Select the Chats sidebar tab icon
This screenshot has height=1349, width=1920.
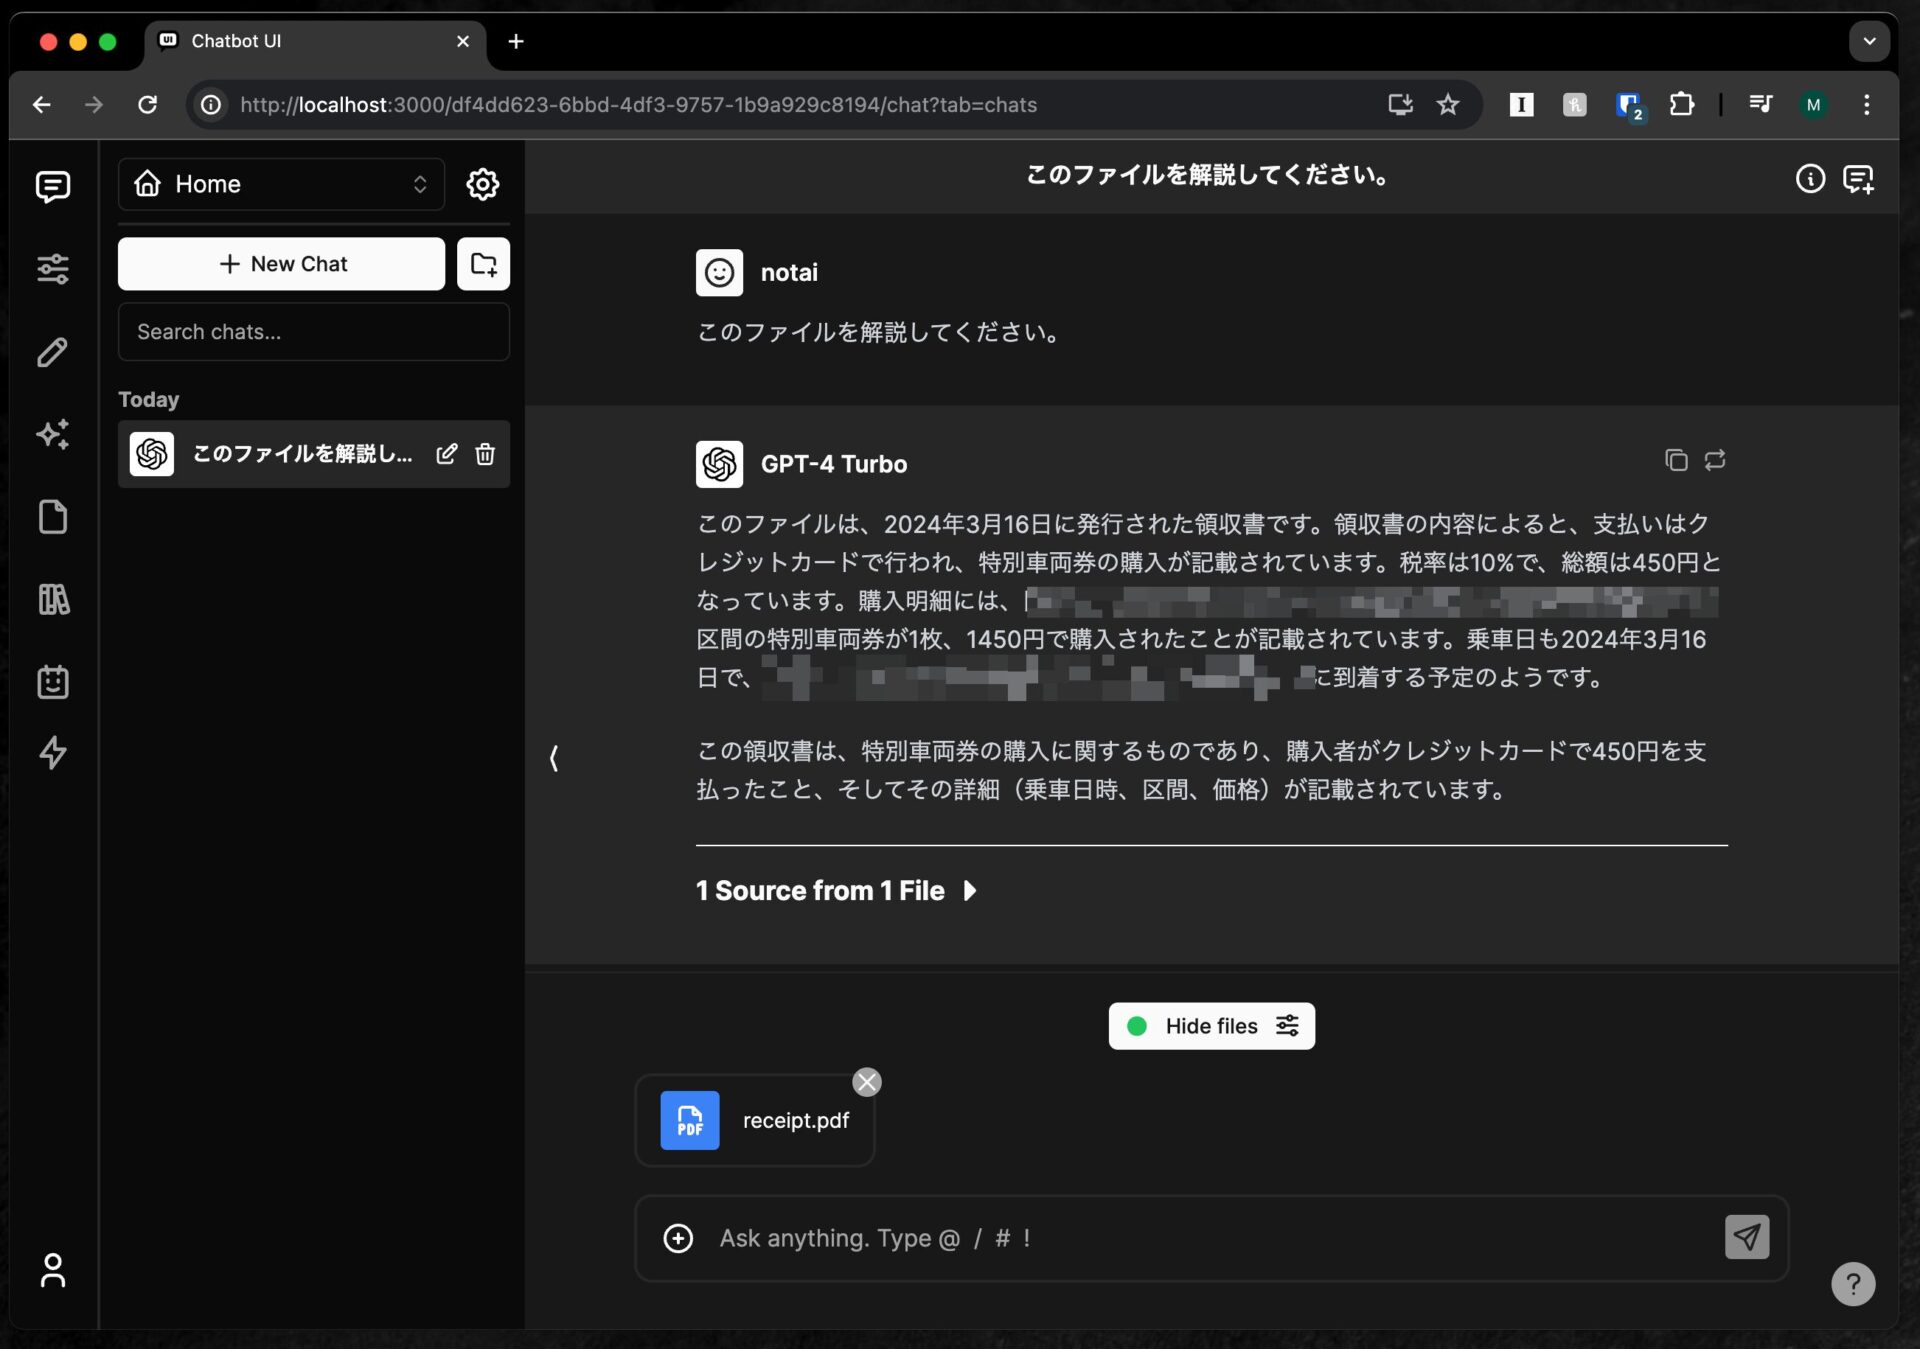52,186
